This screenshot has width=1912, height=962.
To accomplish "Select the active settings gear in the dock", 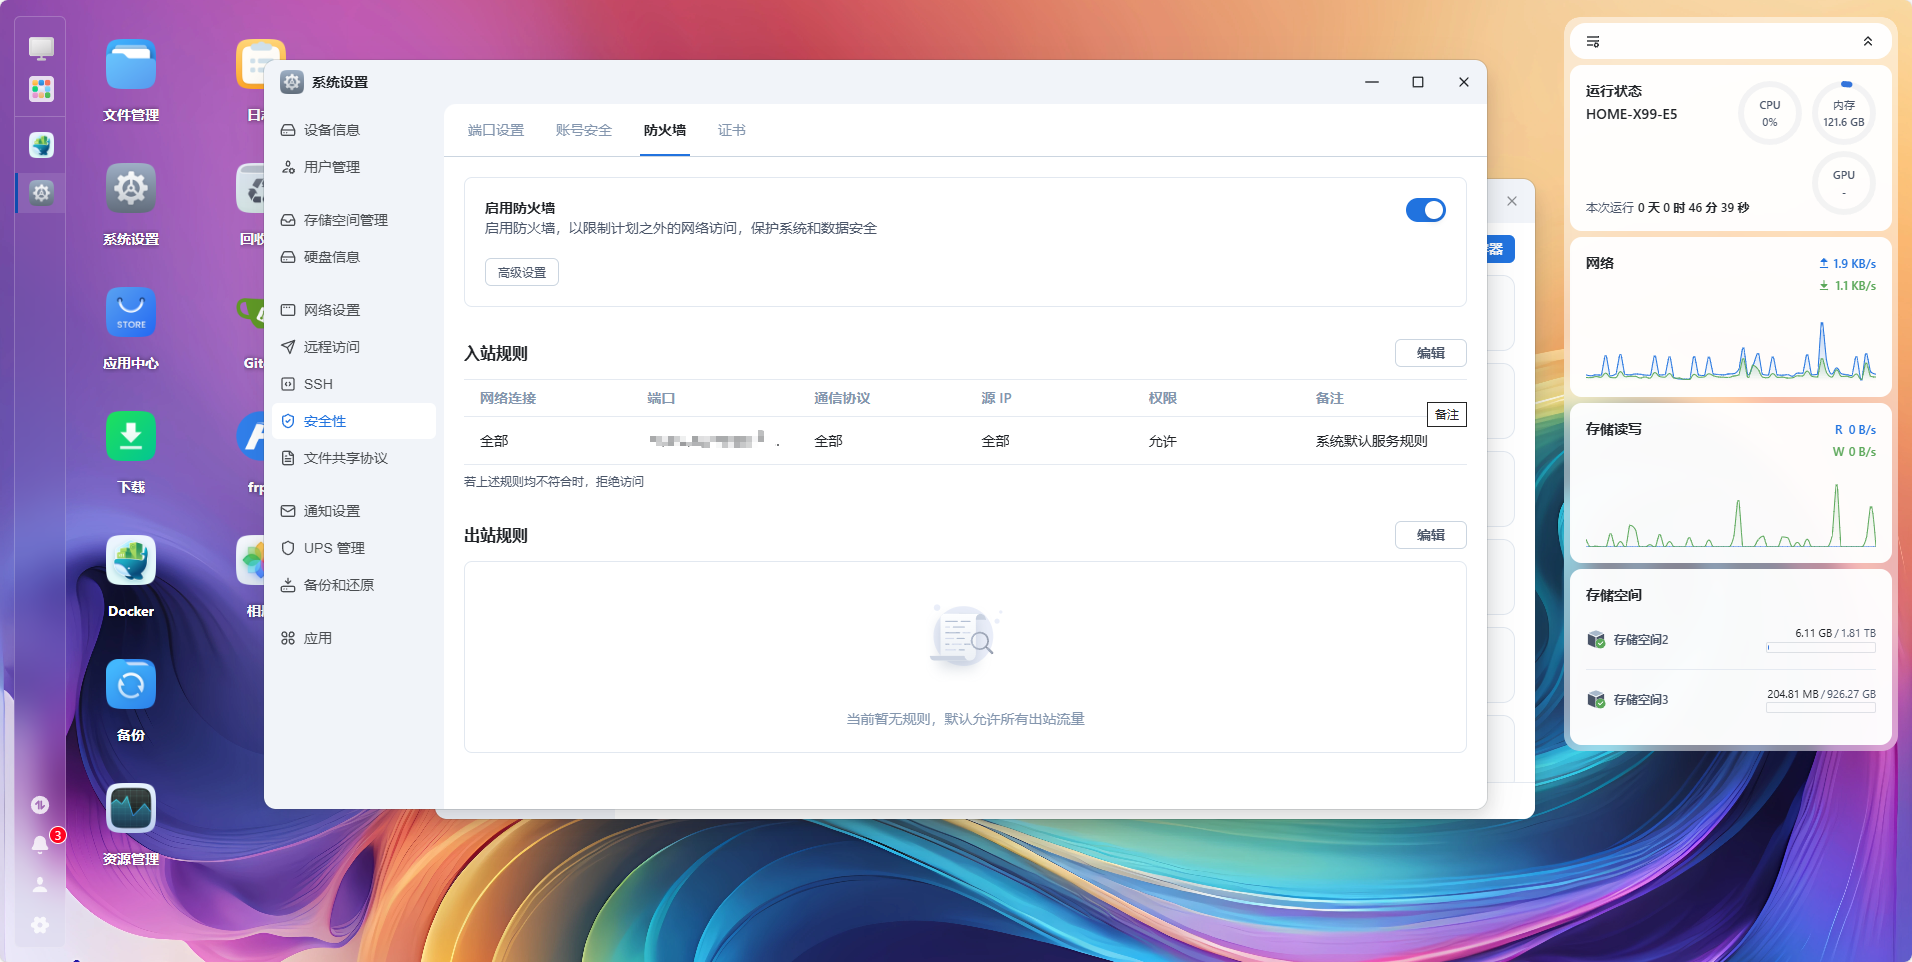I will click(x=41, y=193).
